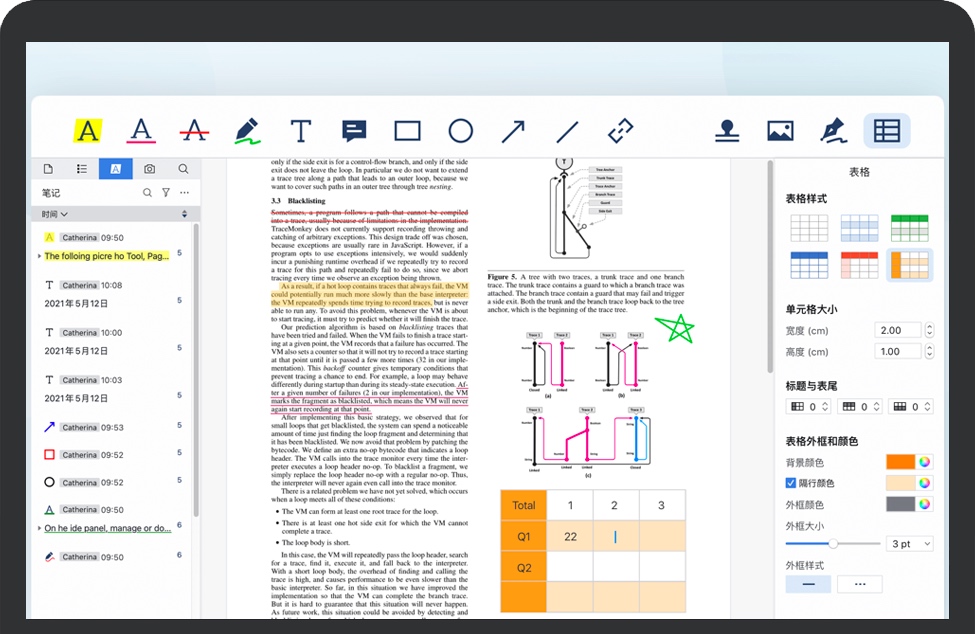Open the insert image tool

point(780,130)
